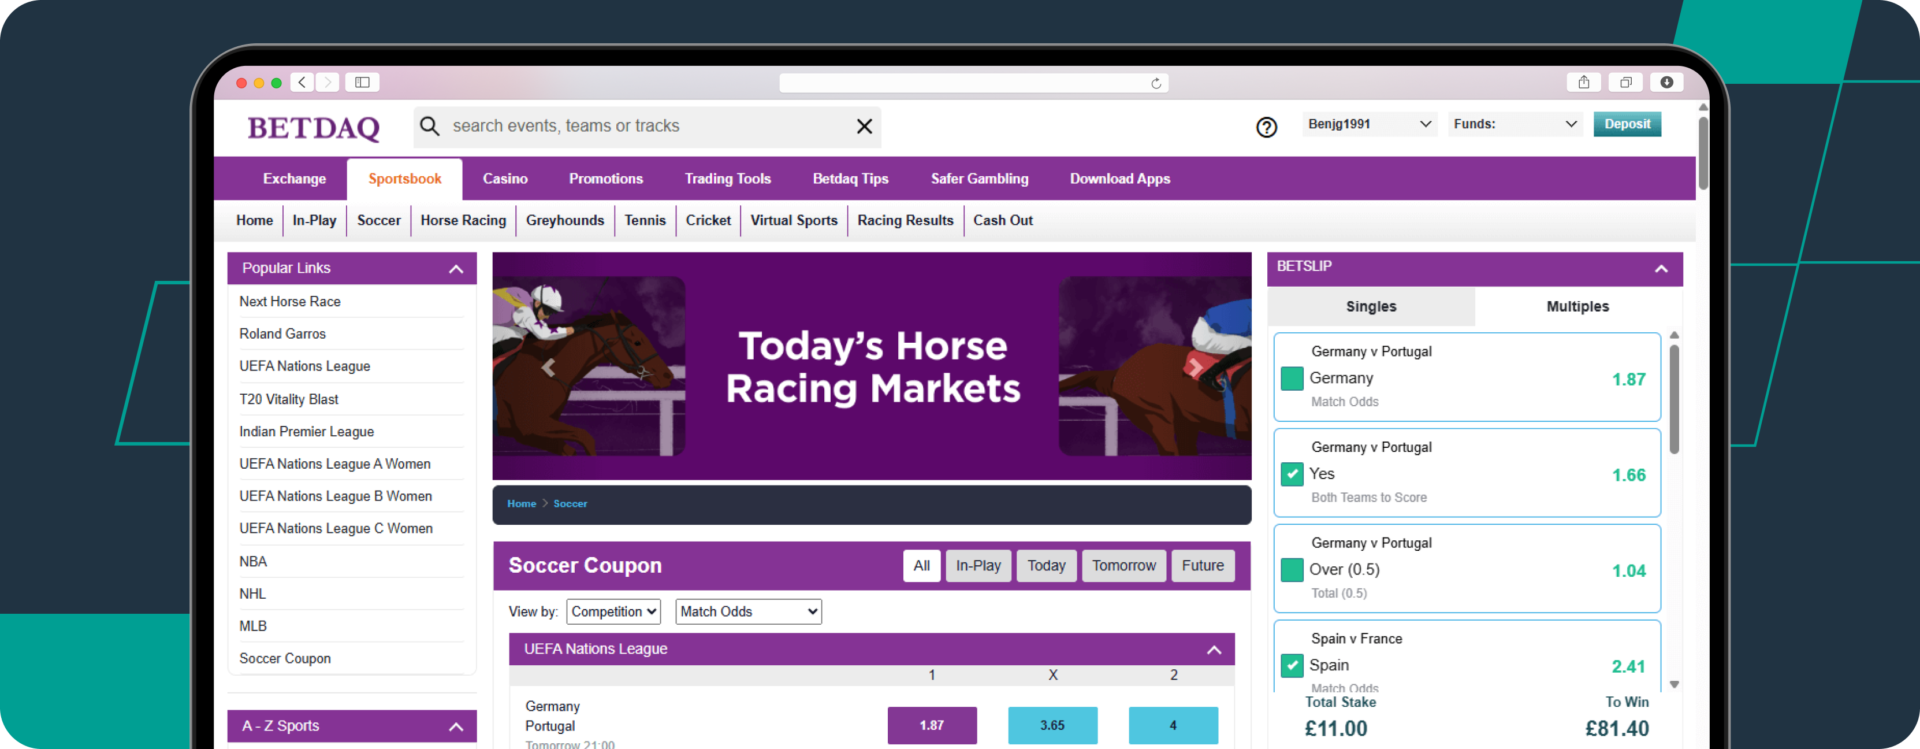Open Roland Garros link
This screenshot has width=1920, height=749.
click(282, 334)
